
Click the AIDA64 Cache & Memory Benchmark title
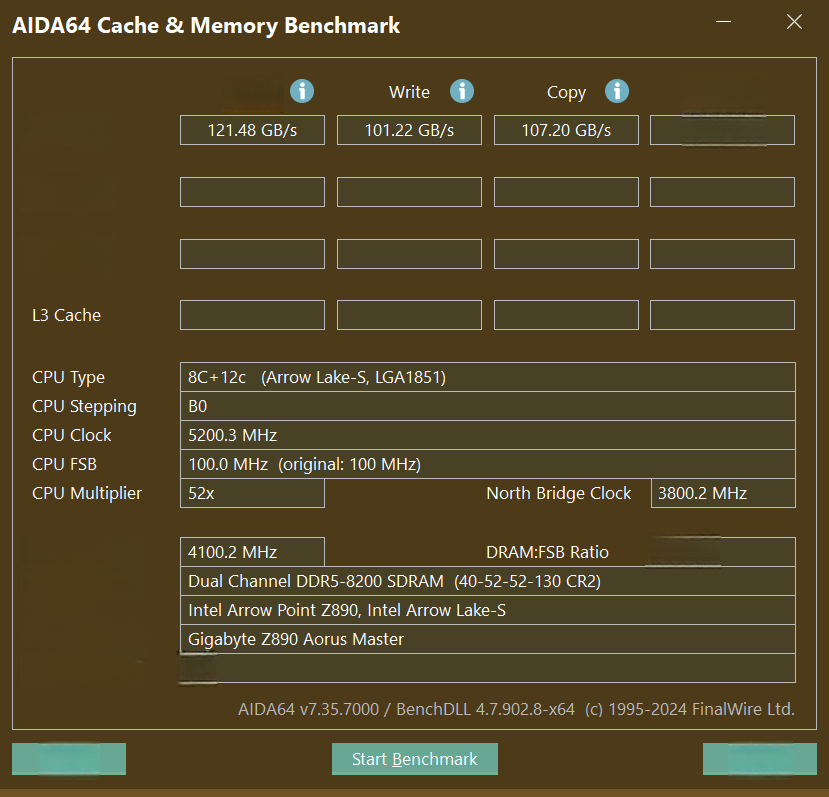point(206,25)
